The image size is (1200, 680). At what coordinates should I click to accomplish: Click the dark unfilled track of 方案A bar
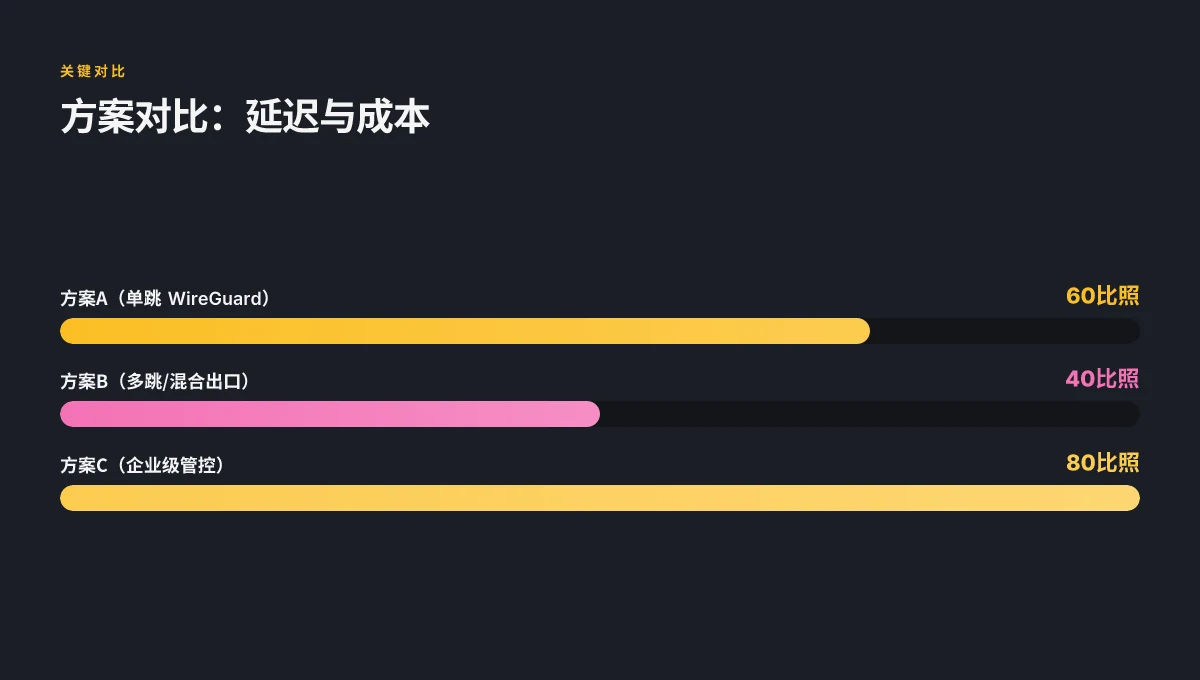click(x=1005, y=331)
